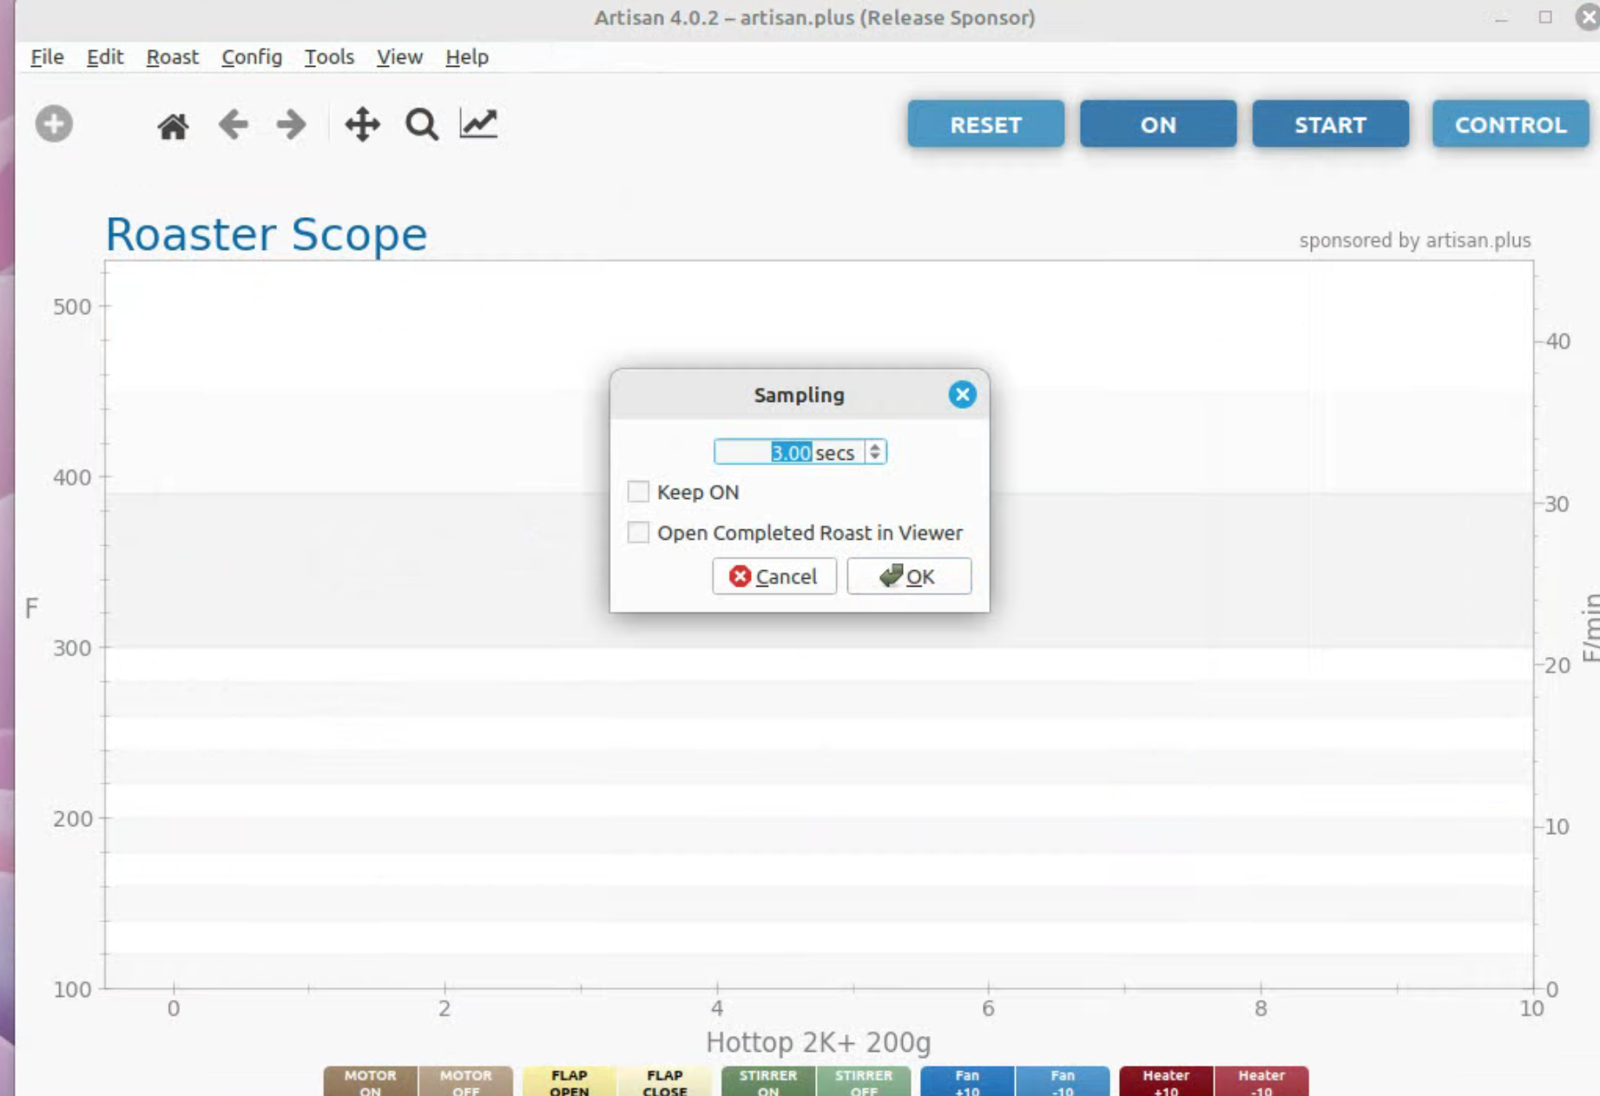Adjust the sampling seconds stepper arrows
Screen dimensions: 1600x1096
tap(875, 452)
